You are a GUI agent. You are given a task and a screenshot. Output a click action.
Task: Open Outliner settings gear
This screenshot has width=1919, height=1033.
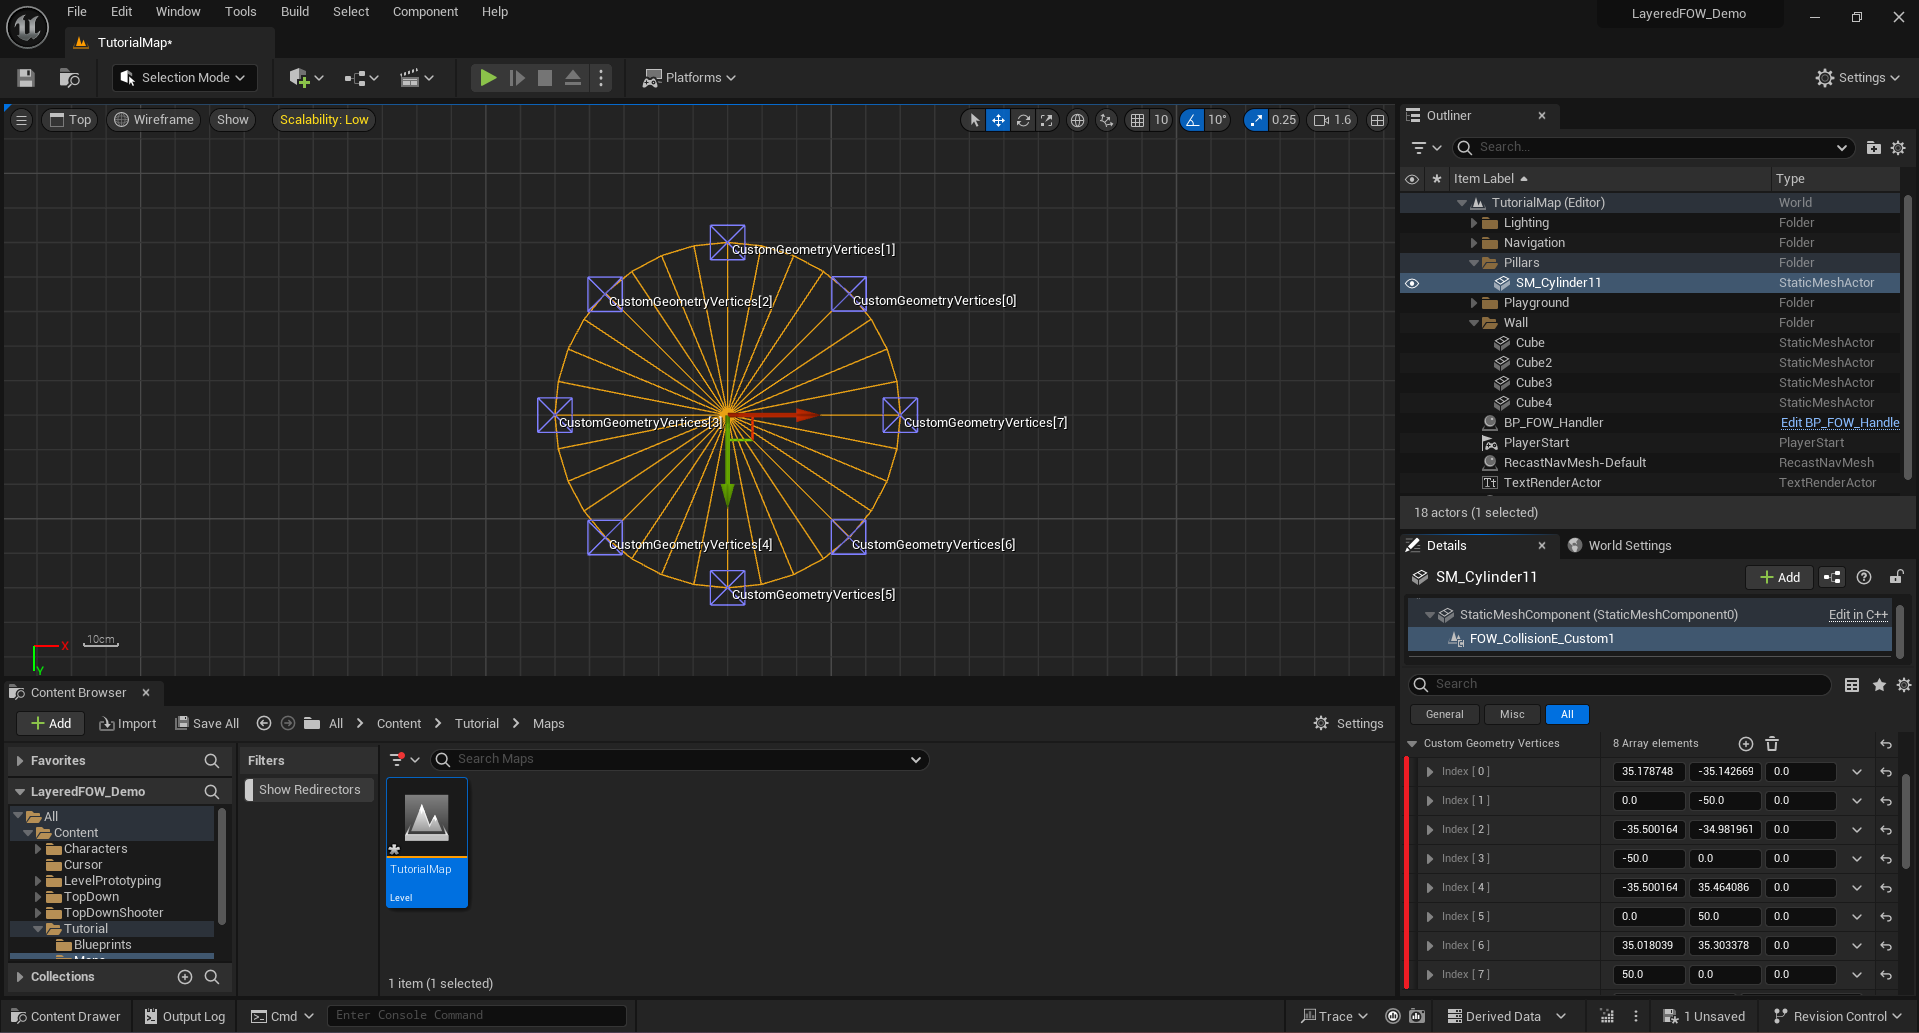pyautogui.click(x=1898, y=148)
